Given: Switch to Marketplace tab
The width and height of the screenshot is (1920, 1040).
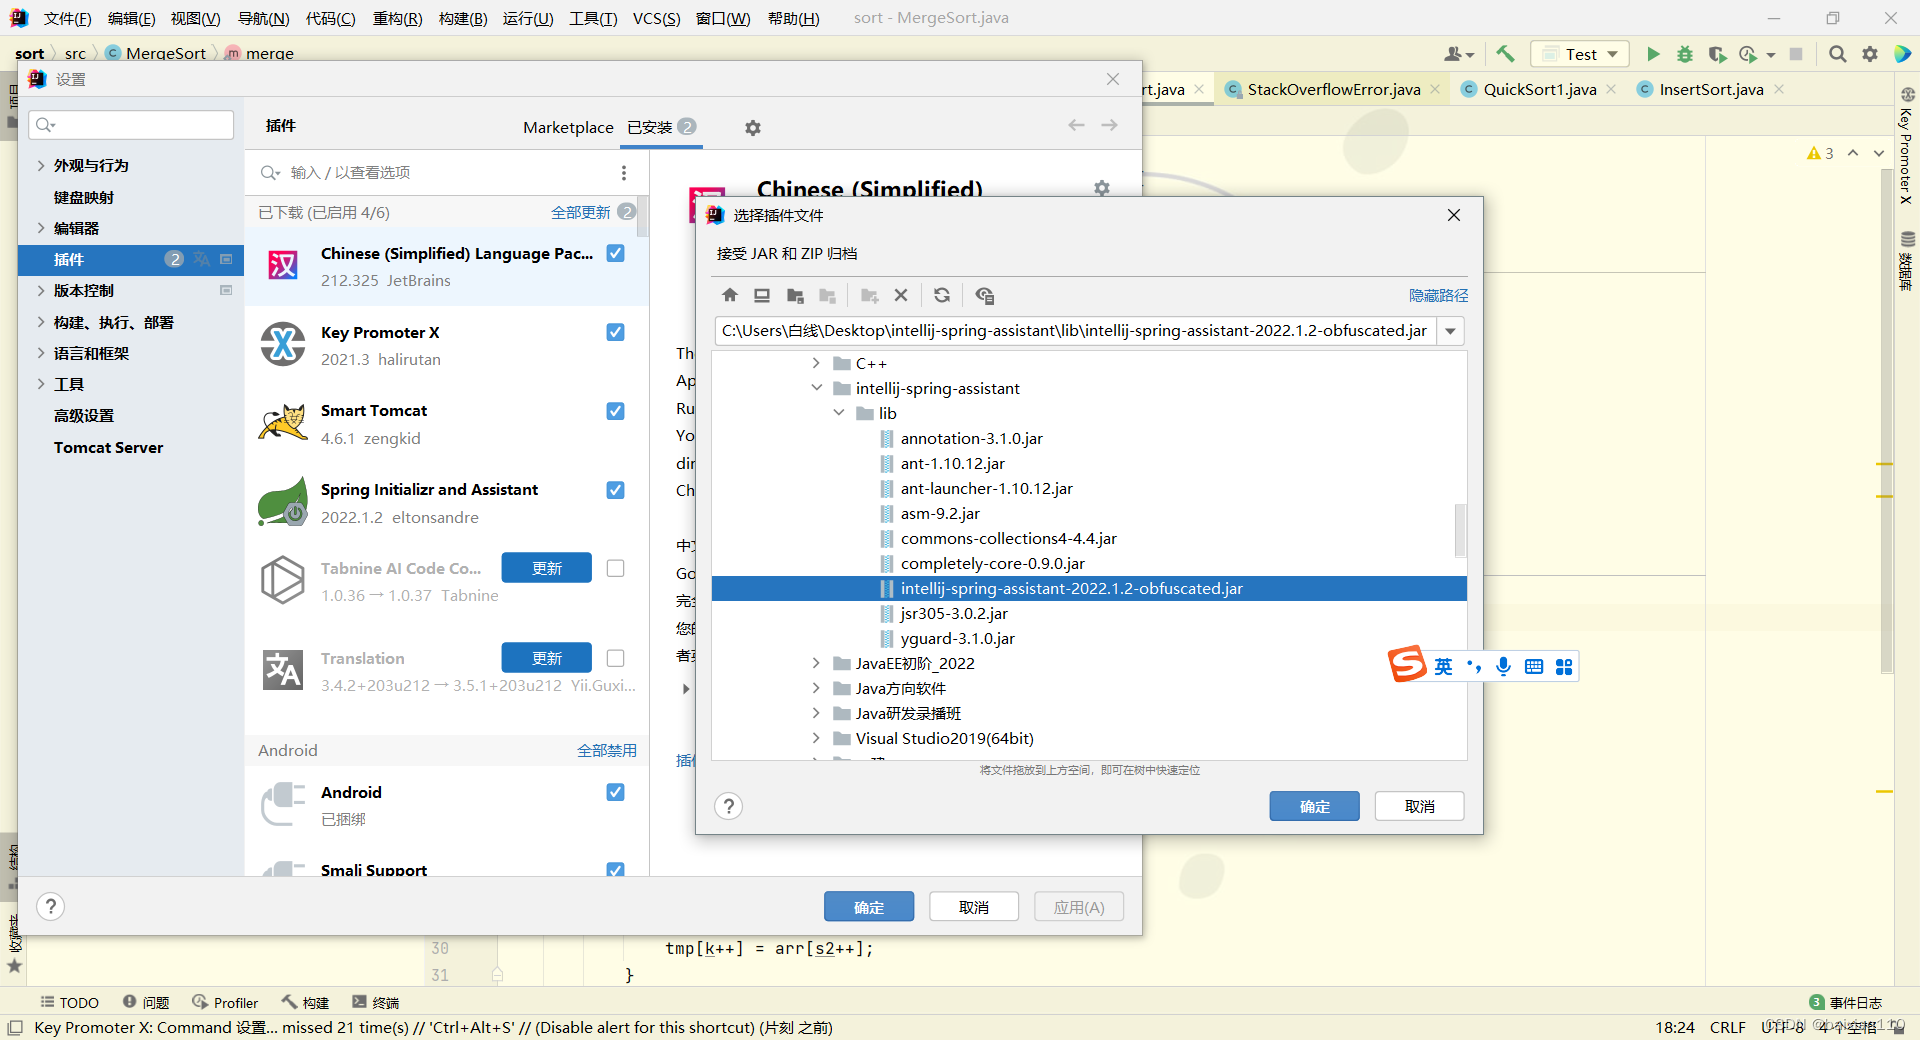Looking at the screenshot, I should (x=568, y=127).
